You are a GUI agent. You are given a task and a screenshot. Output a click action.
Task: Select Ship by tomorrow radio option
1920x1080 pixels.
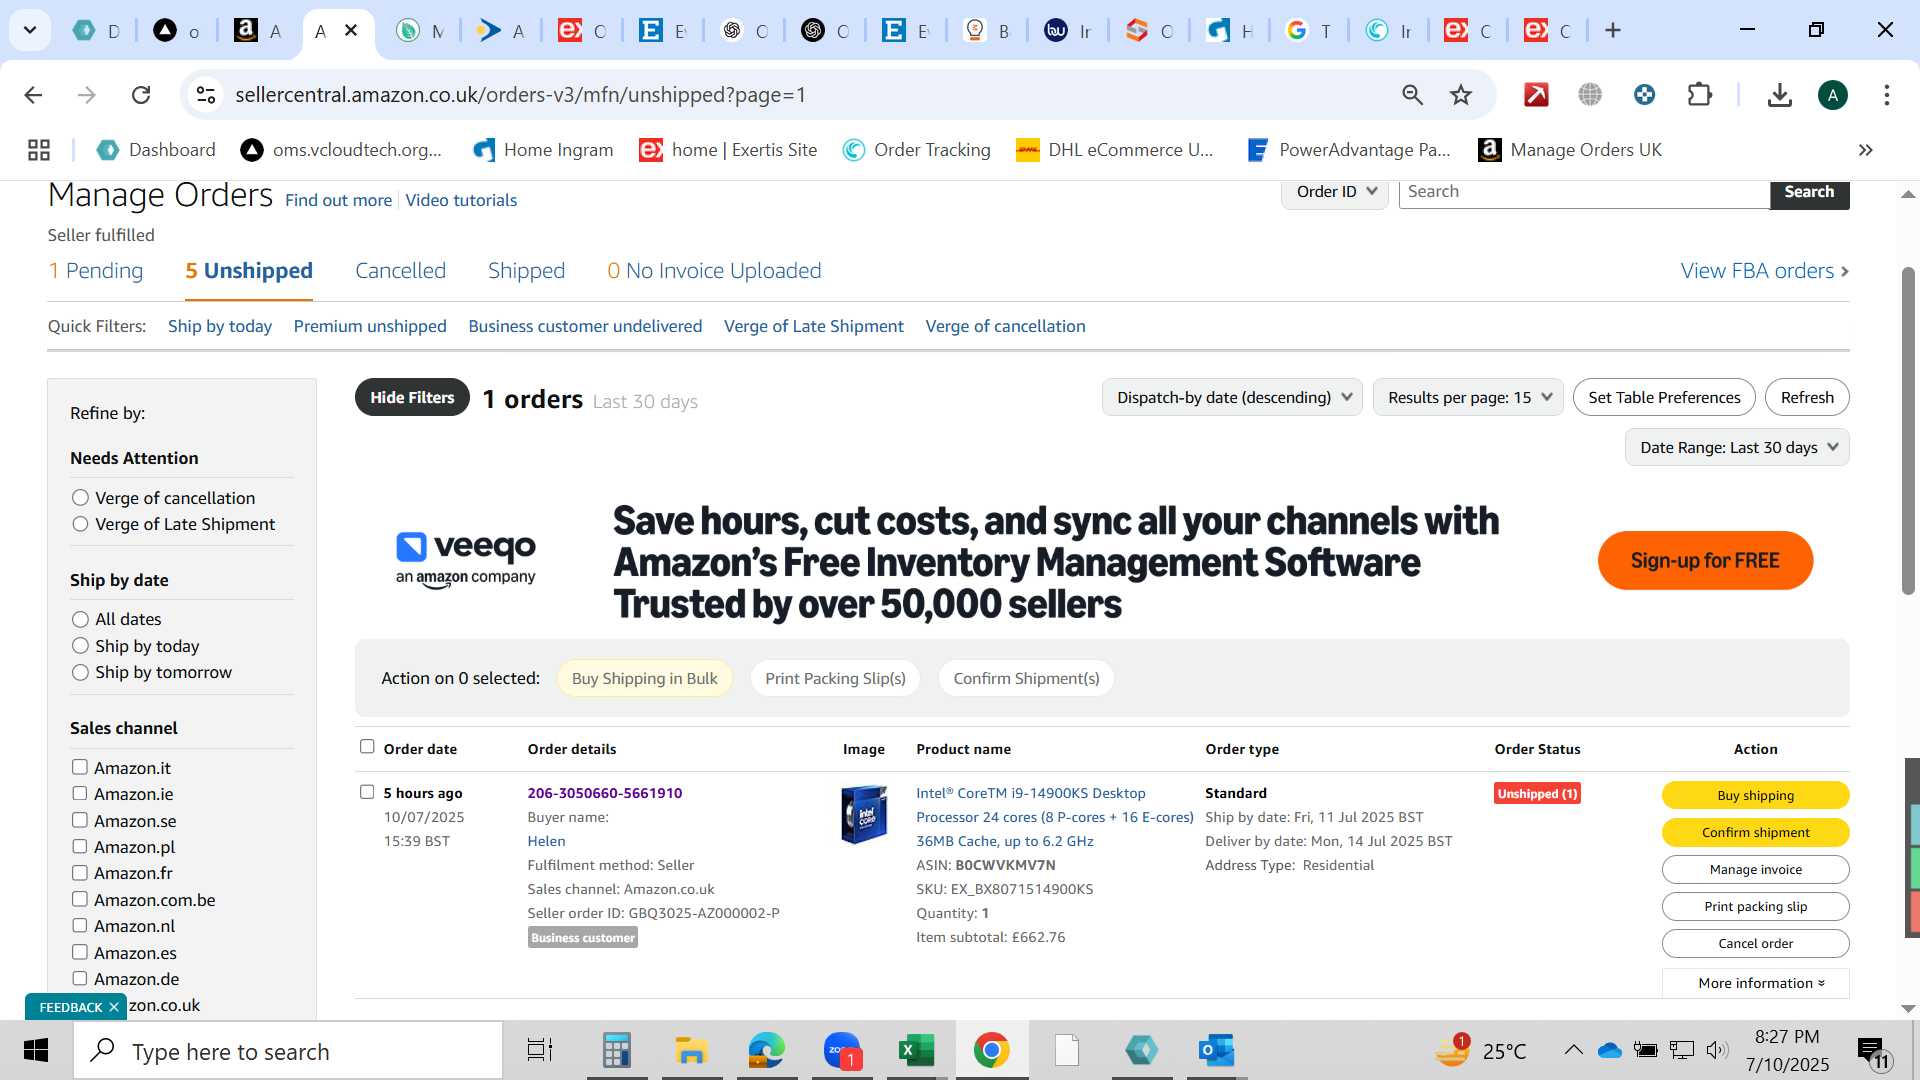[x=80, y=672]
